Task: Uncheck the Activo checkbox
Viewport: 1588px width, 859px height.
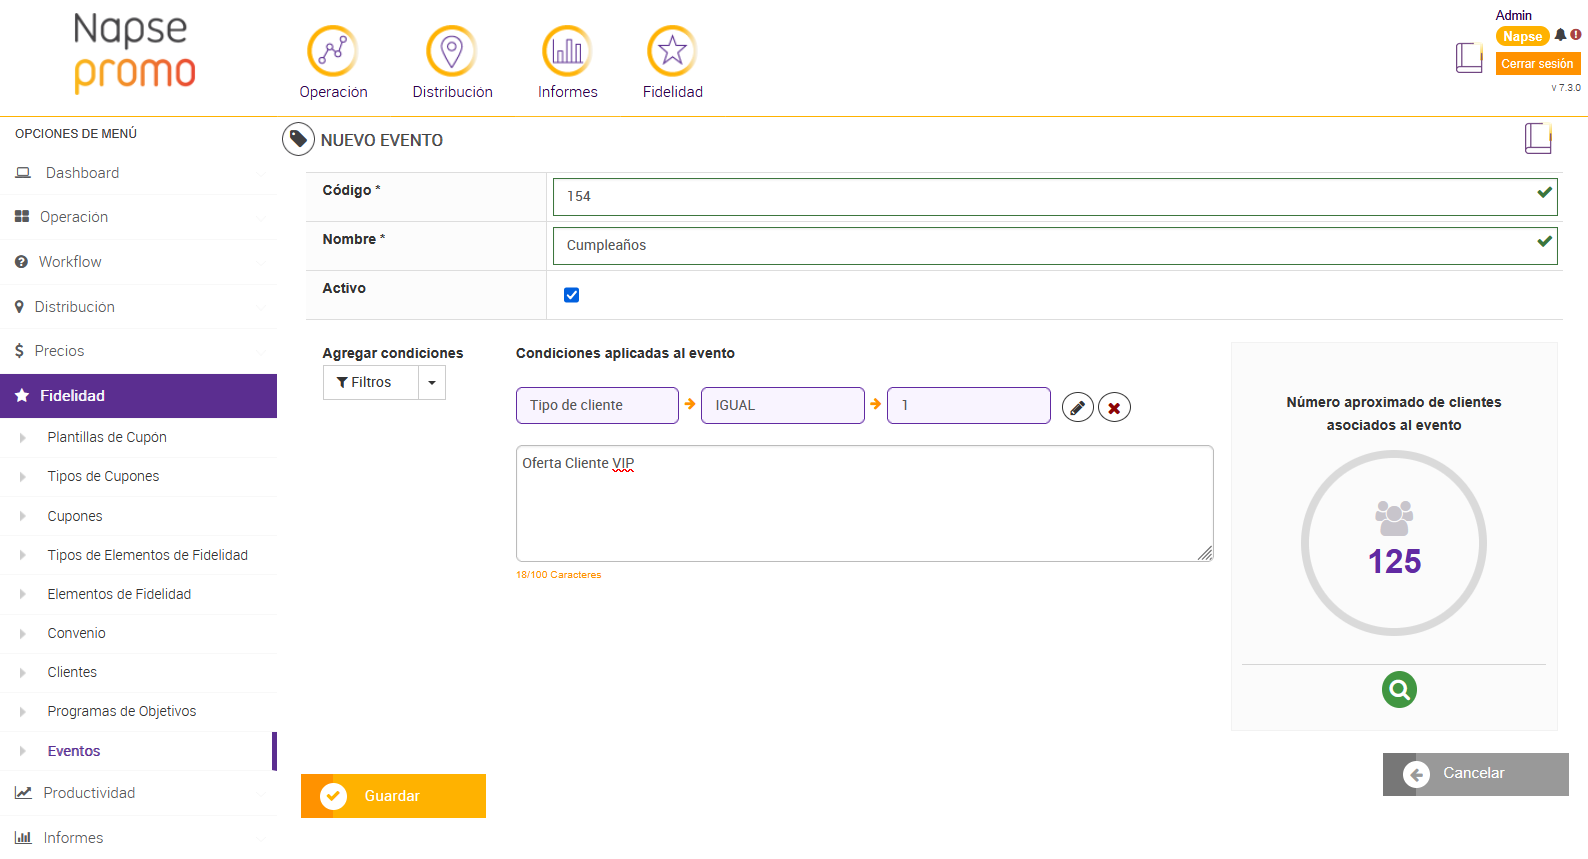Action: 572,295
